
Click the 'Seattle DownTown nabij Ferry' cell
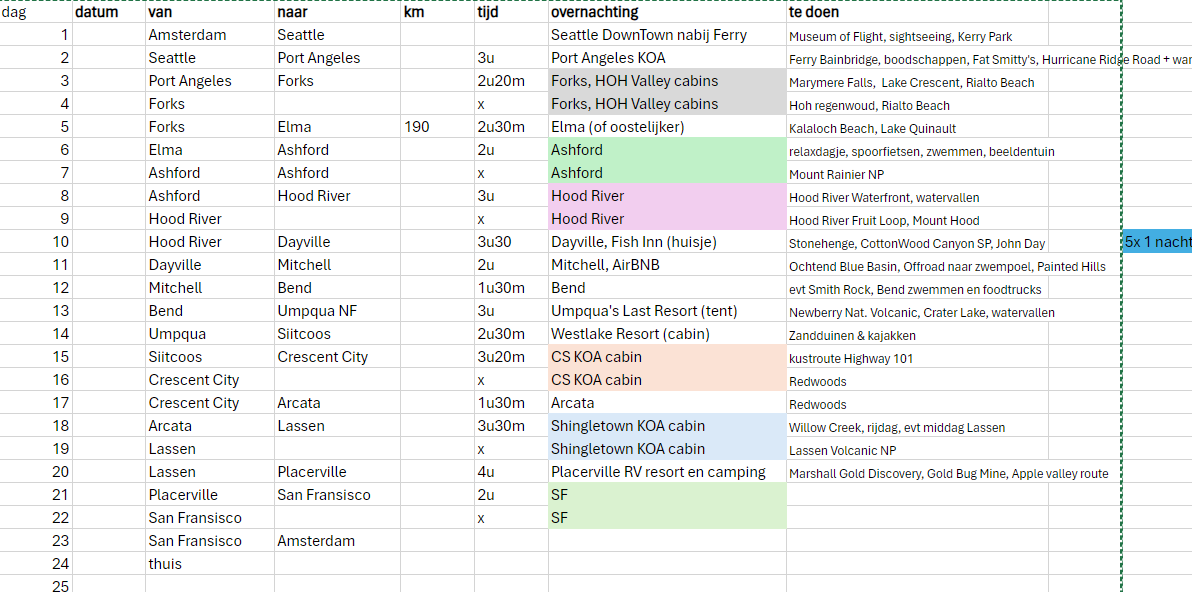(666, 35)
